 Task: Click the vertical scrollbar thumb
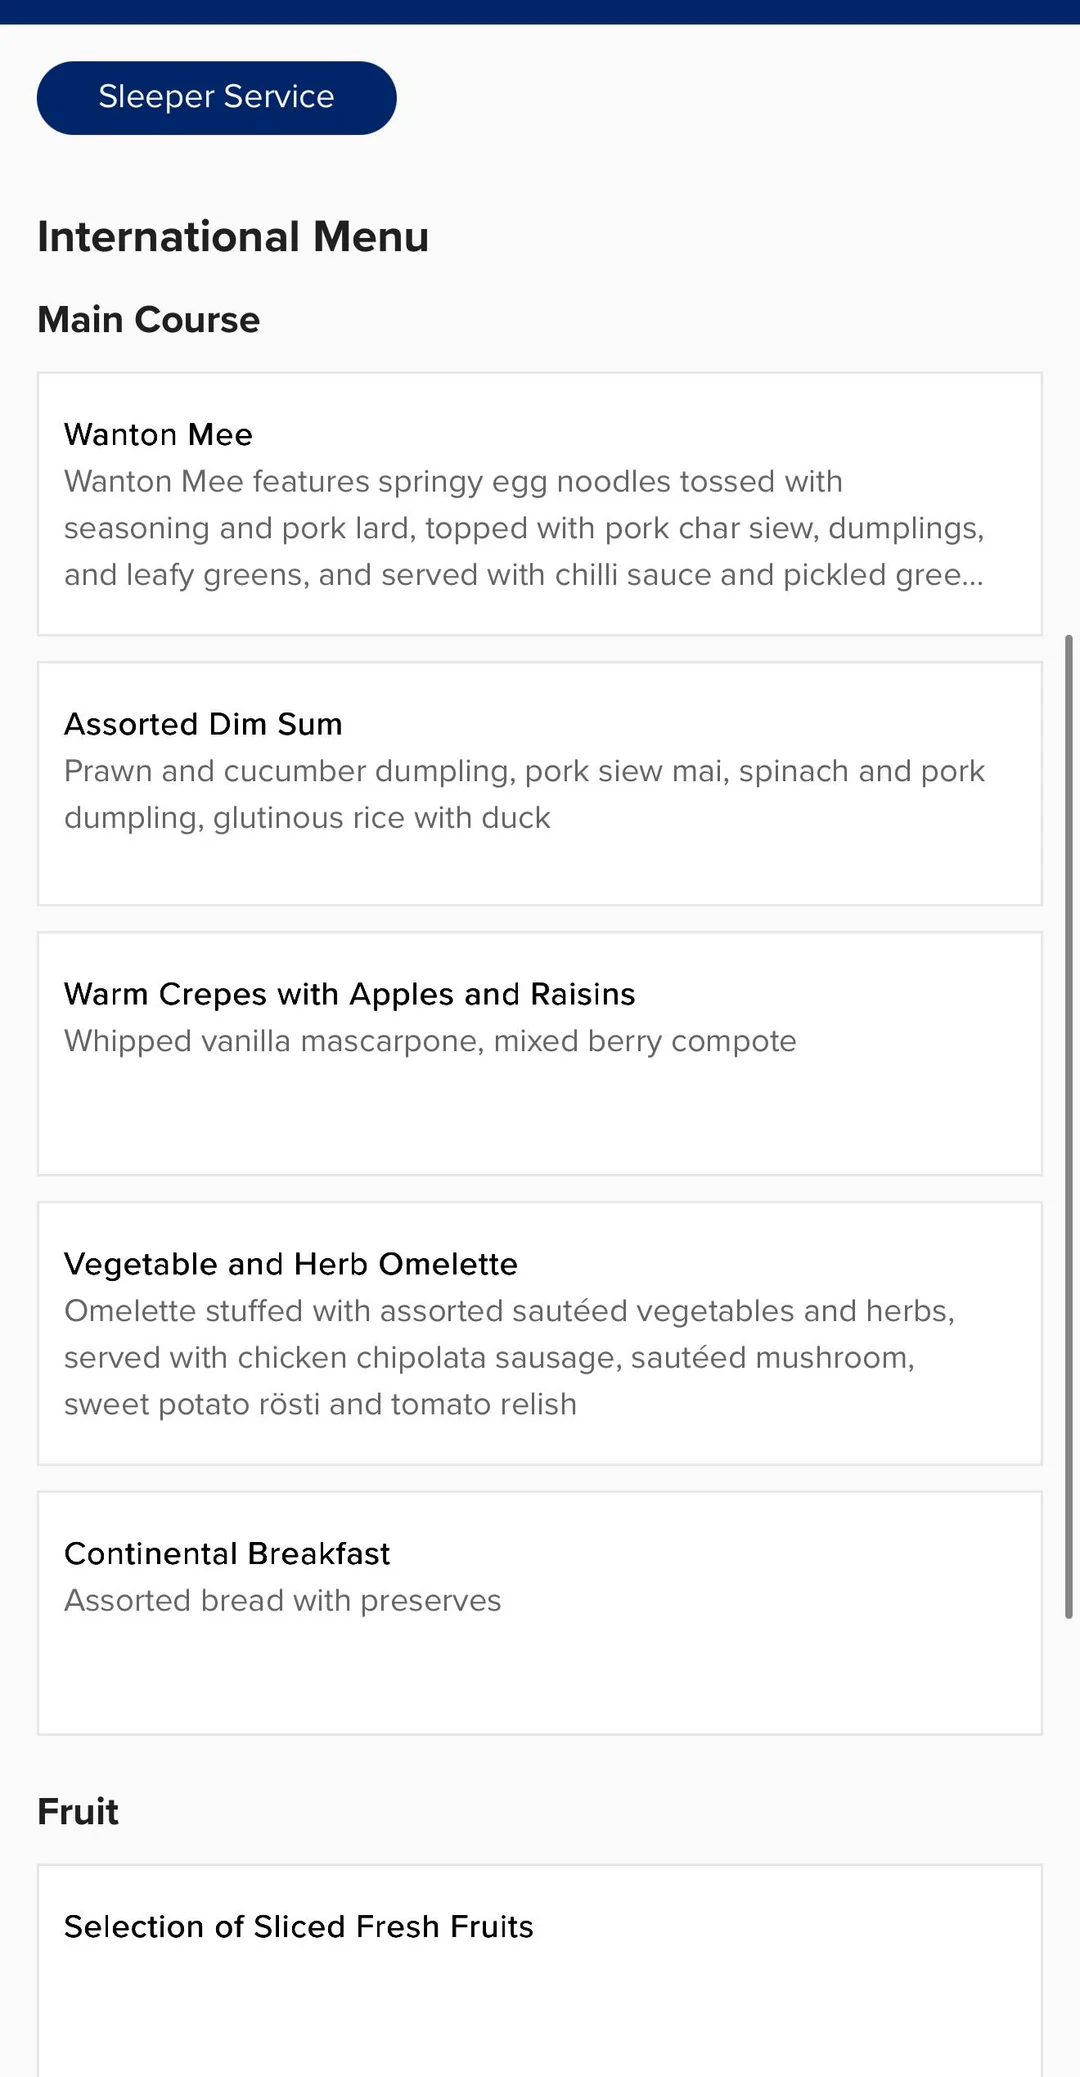(1068, 1125)
